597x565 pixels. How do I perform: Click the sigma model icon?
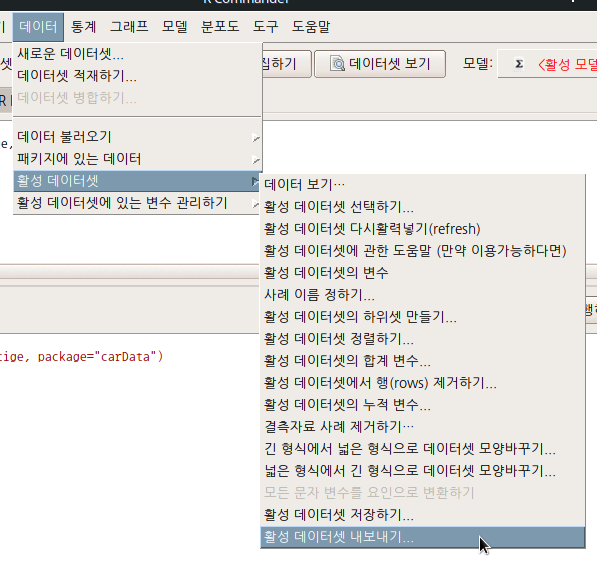(519, 64)
